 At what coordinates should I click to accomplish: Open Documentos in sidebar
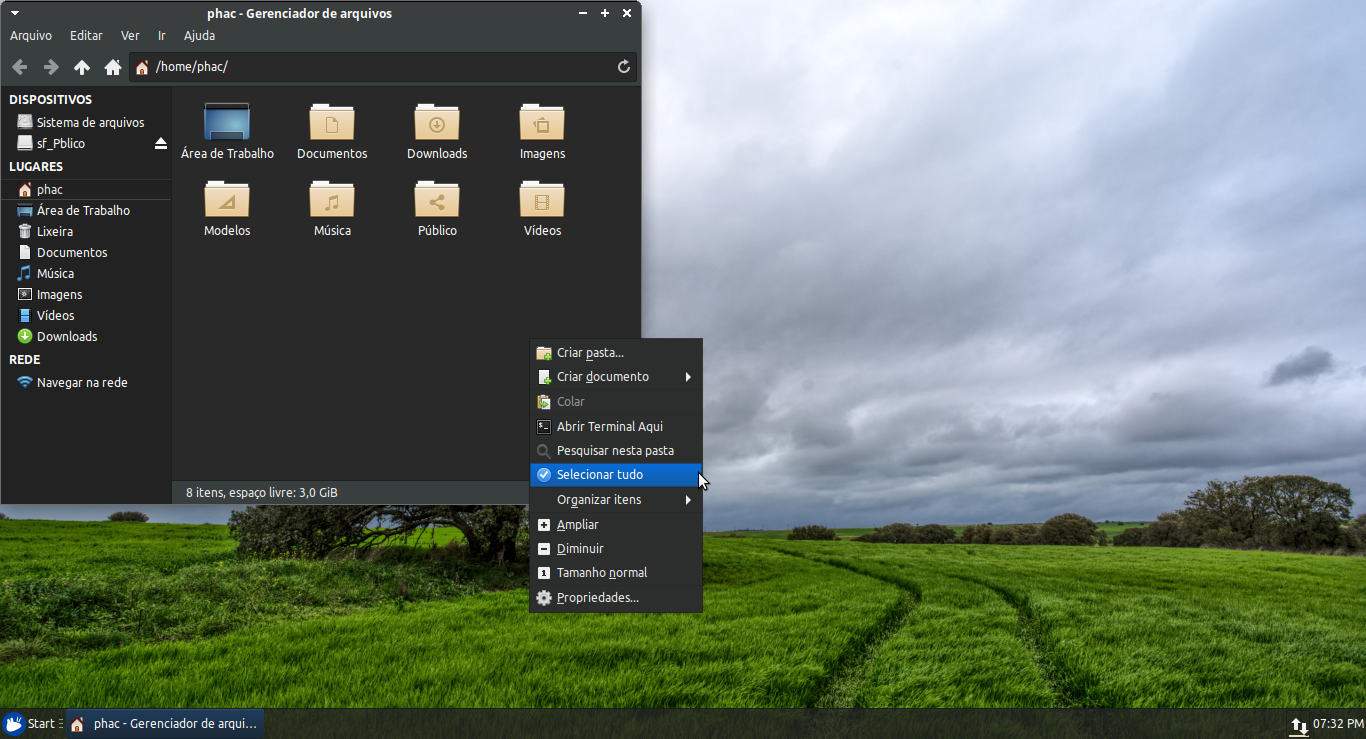(x=86, y=252)
